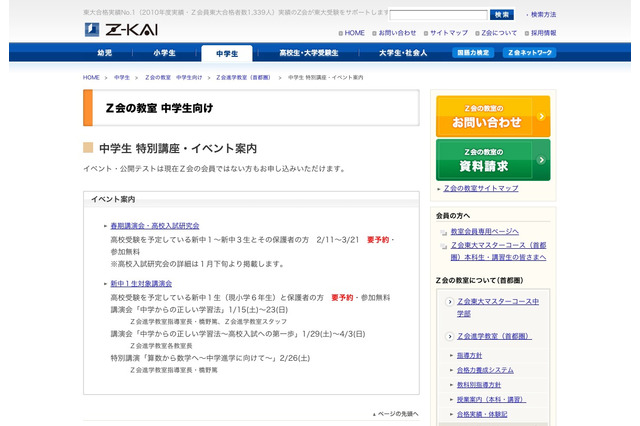The image size is (640, 426).
Task: Select the 大学生・社会人 navigation tab
Action: pyautogui.click(x=403, y=53)
